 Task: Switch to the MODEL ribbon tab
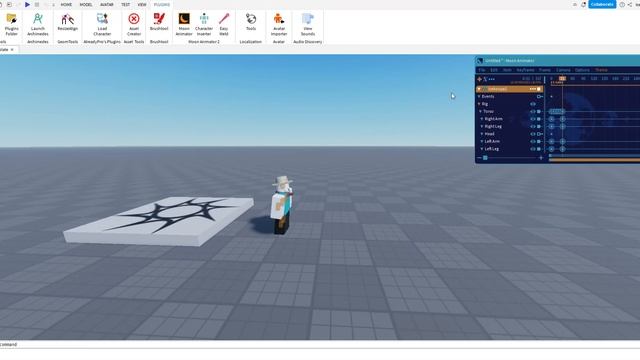86,4
